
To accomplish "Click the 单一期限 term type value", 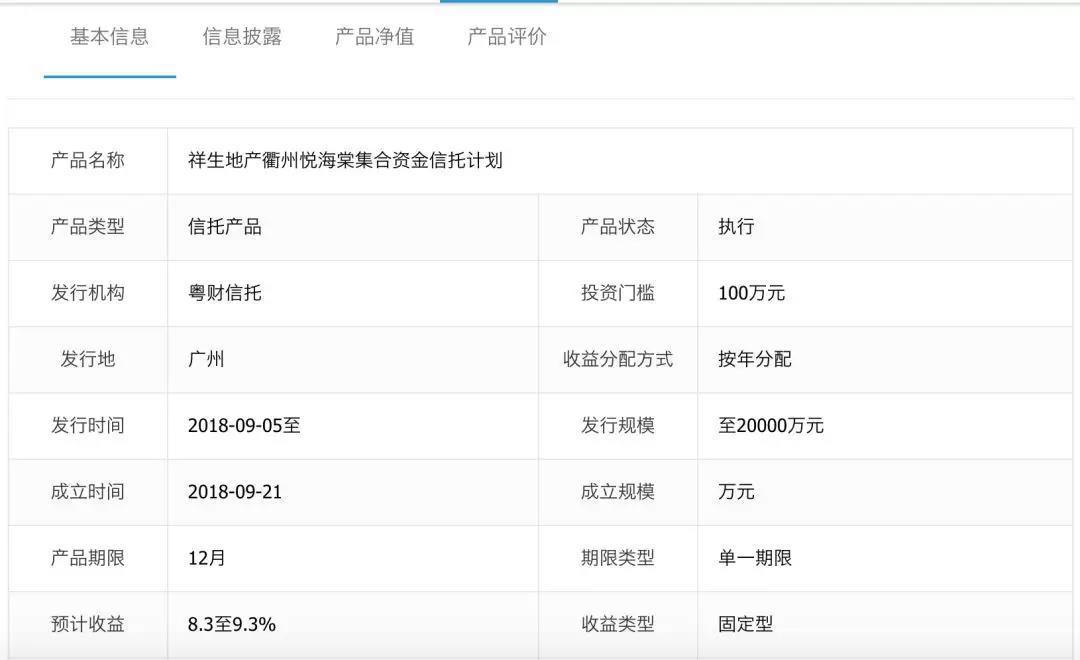I will coord(755,558).
